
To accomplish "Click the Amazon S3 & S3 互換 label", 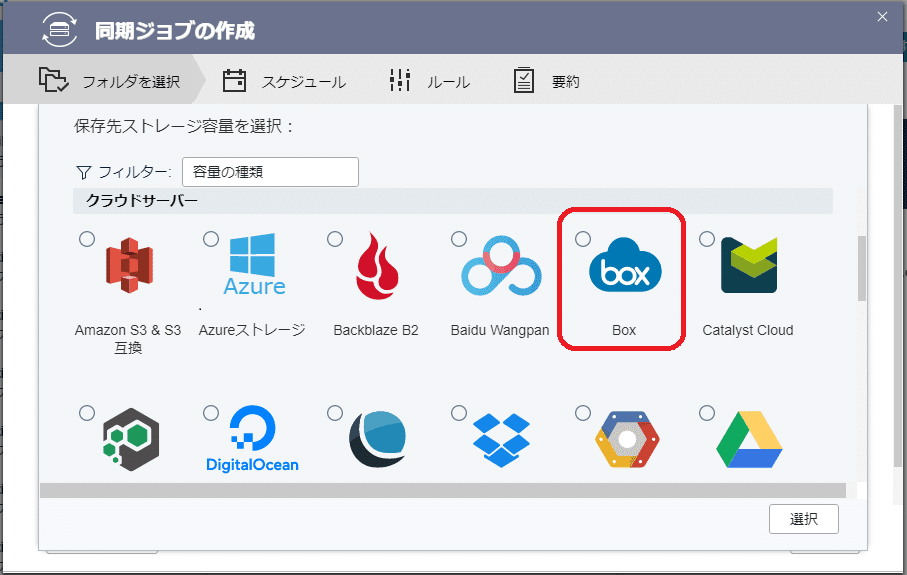I will tap(128, 339).
